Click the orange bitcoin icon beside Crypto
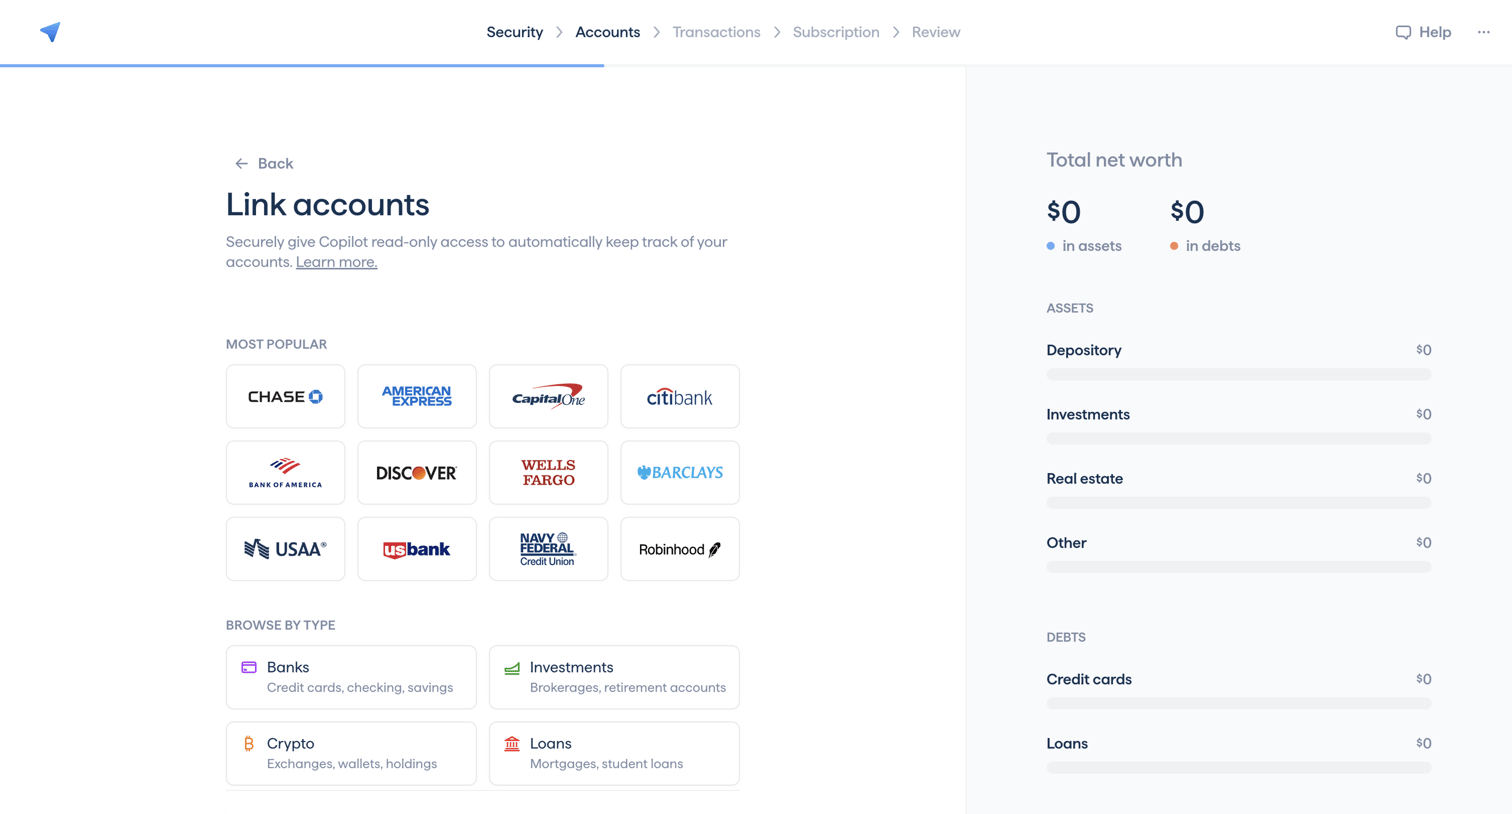The height and width of the screenshot is (814, 1512). pos(249,743)
